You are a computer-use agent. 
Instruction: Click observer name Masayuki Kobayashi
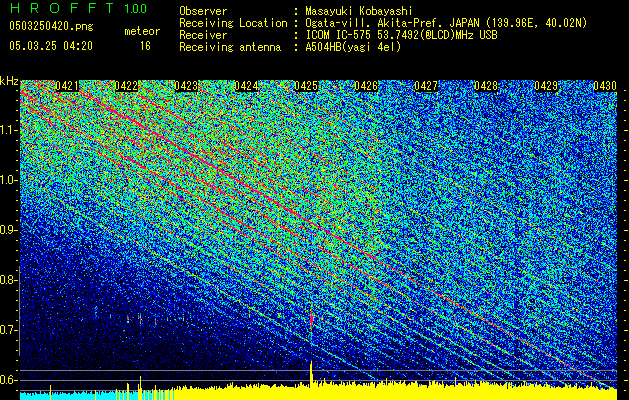click(x=358, y=11)
